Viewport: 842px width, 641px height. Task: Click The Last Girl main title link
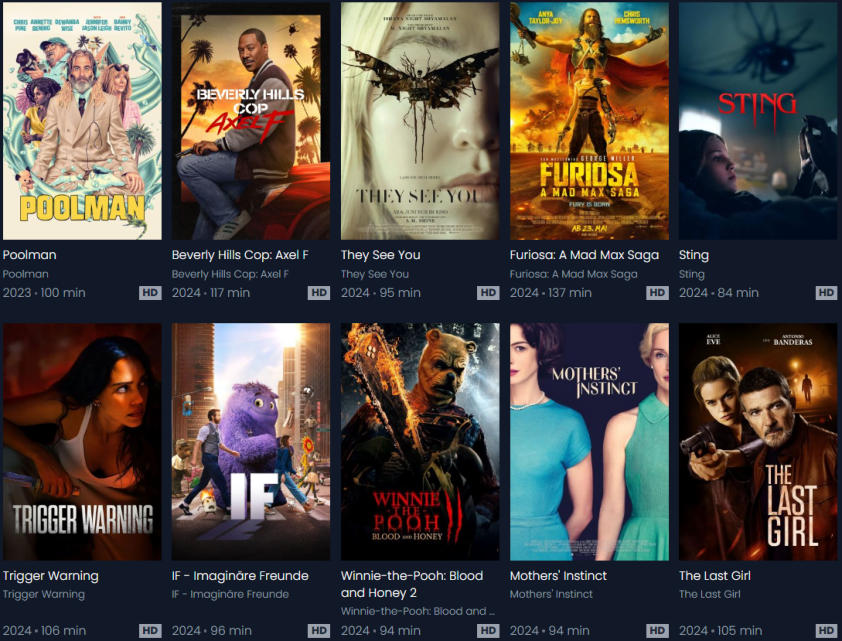715,576
